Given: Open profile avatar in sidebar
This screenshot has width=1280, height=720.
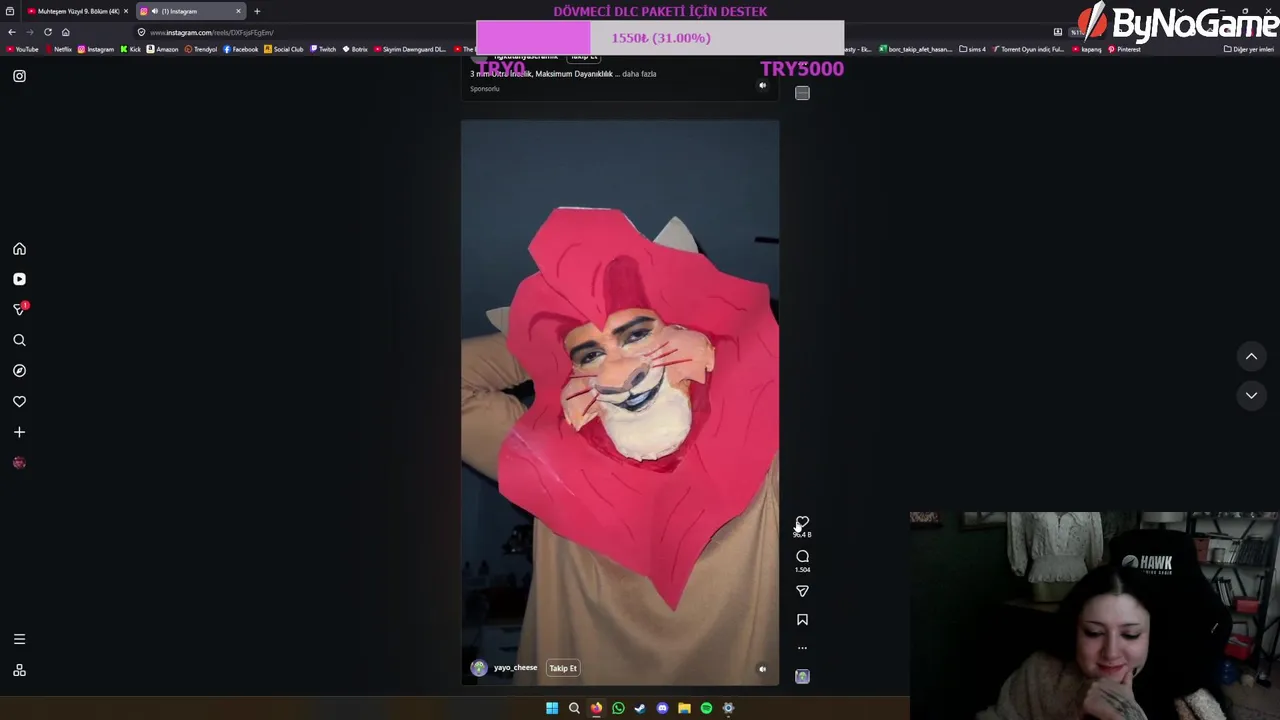Looking at the screenshot, I should (x=19, y=463).
